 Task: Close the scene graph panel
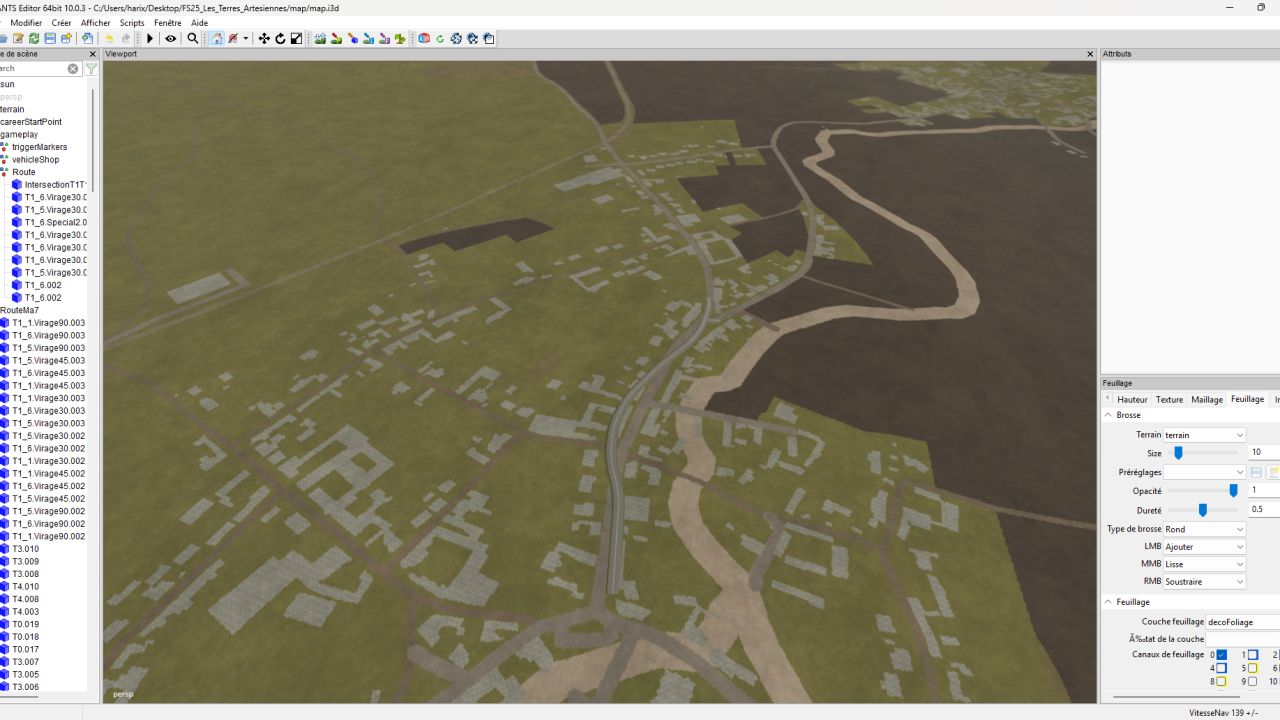tap(93, 54)
